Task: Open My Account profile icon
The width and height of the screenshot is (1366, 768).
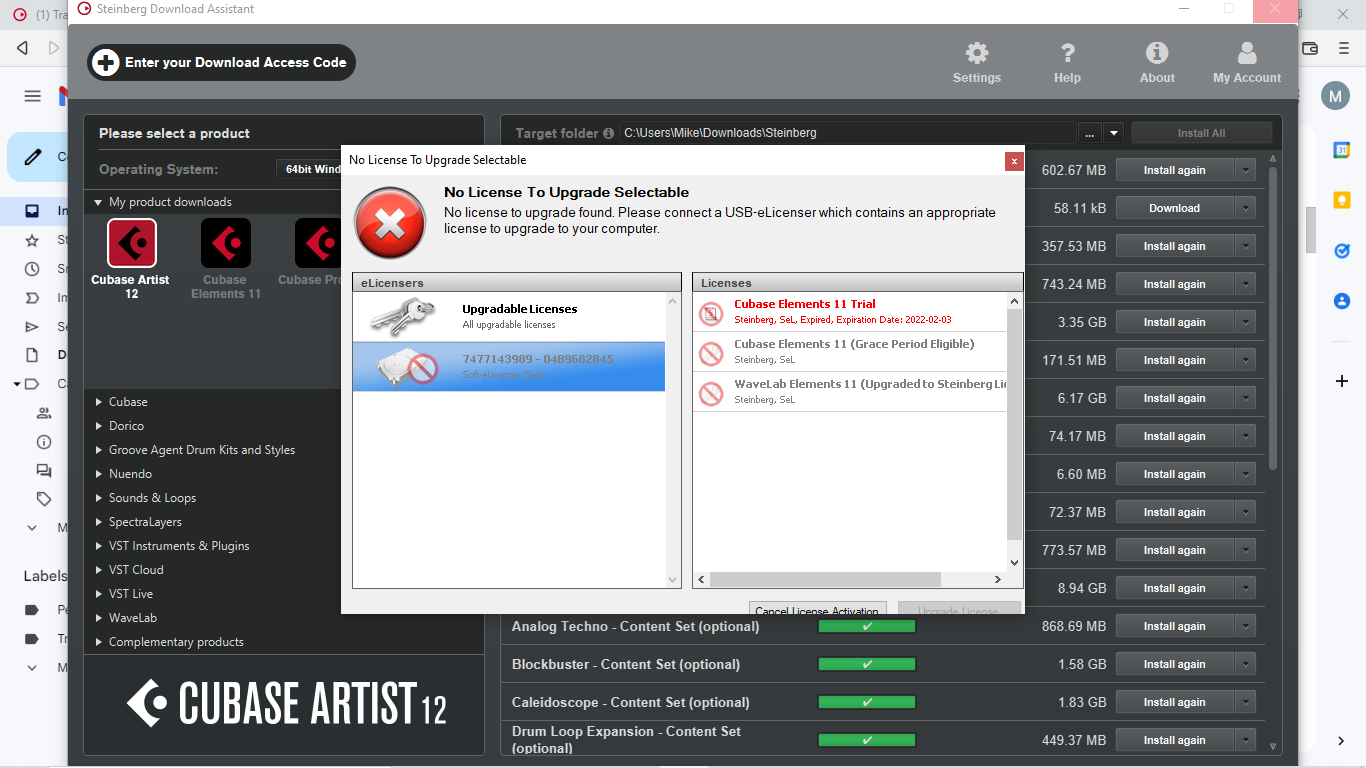Action: 1246,63
